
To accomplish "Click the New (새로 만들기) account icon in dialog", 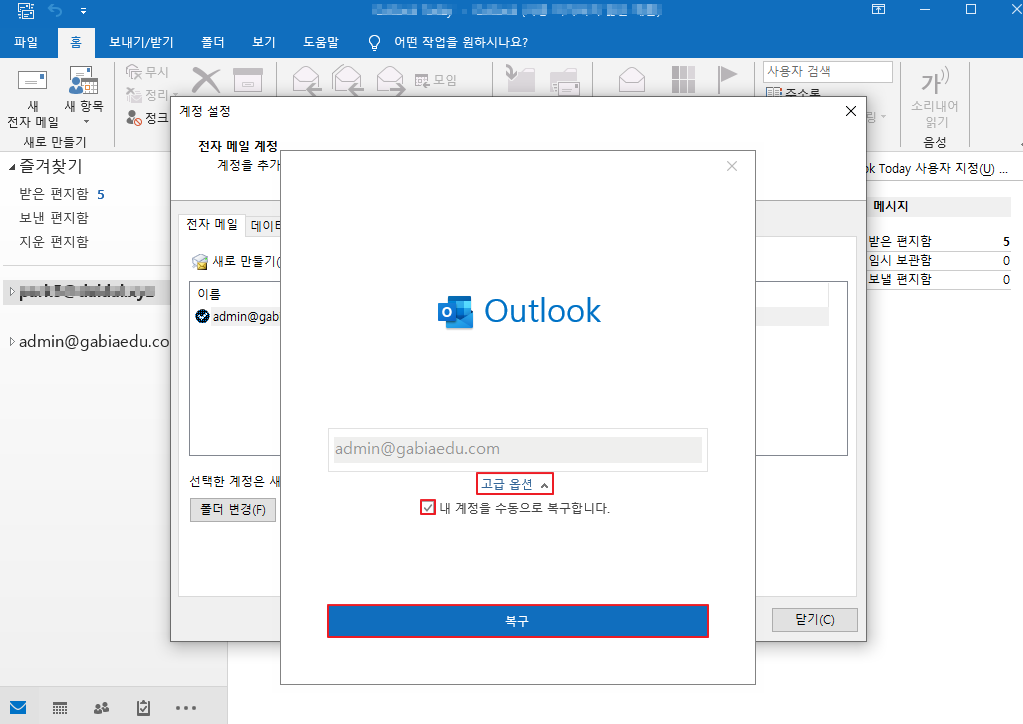I will pos(200,262).
